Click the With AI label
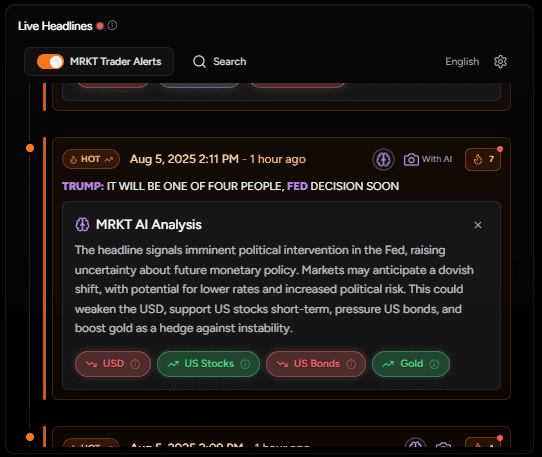 (437, 159)
